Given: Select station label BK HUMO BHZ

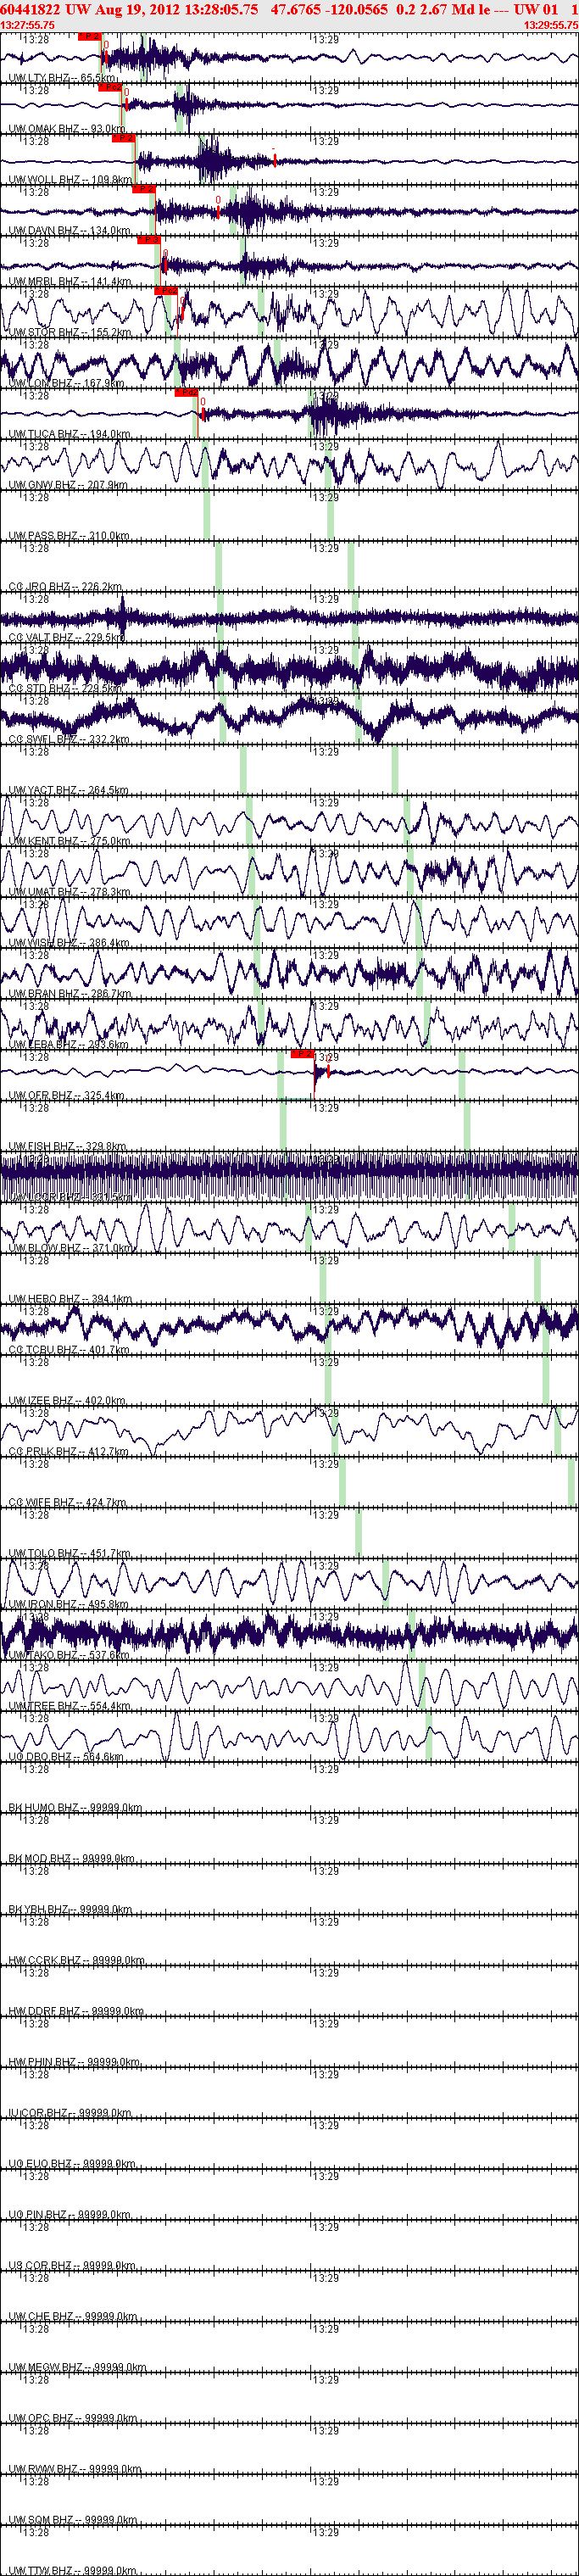Looking at the screenshot, I should click(x=75, y=1808).
